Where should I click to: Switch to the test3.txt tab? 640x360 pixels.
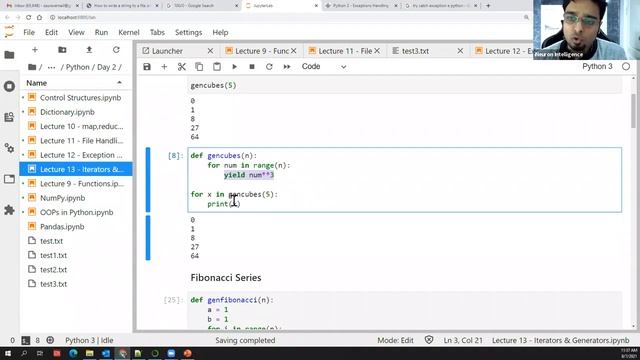416,51
